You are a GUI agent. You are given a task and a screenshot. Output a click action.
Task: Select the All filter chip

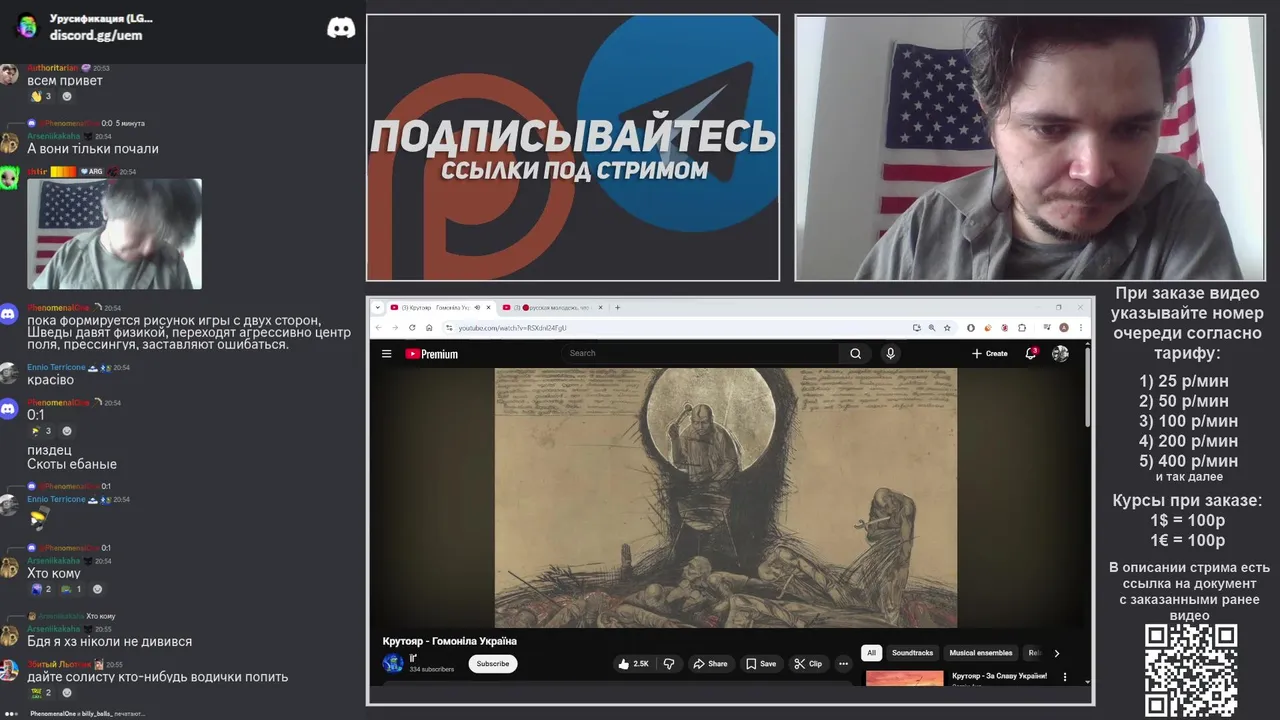(871, 653)
